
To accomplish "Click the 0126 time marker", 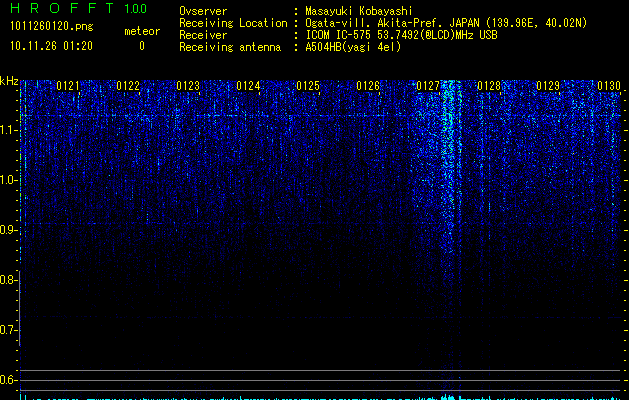I will pos(368,86).
